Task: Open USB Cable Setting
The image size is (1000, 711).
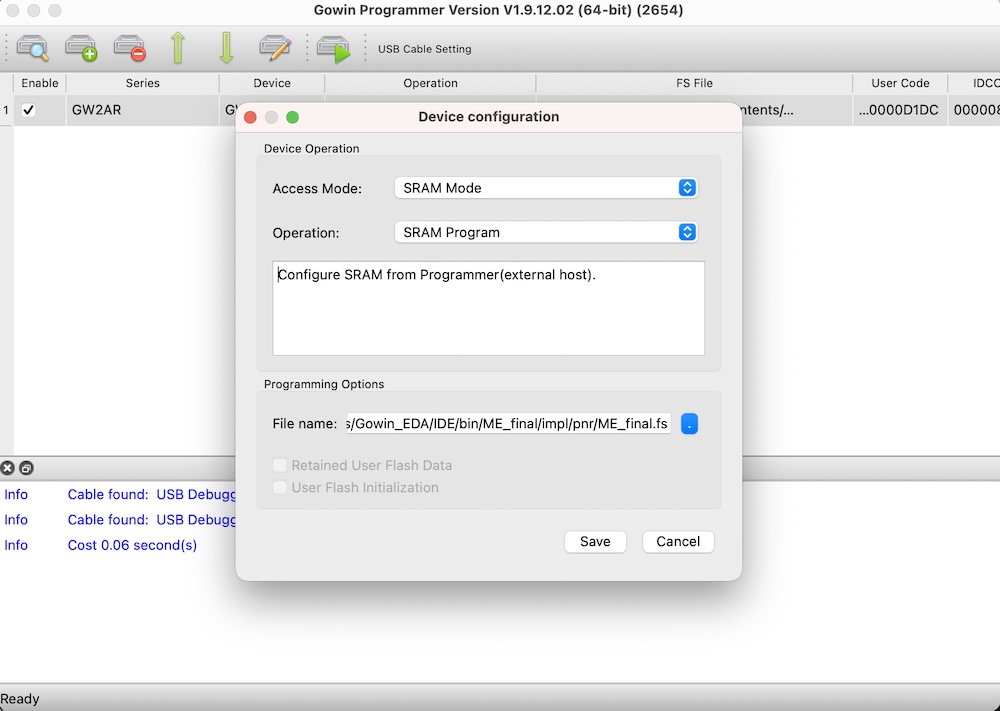Action: tap(424, 49)
